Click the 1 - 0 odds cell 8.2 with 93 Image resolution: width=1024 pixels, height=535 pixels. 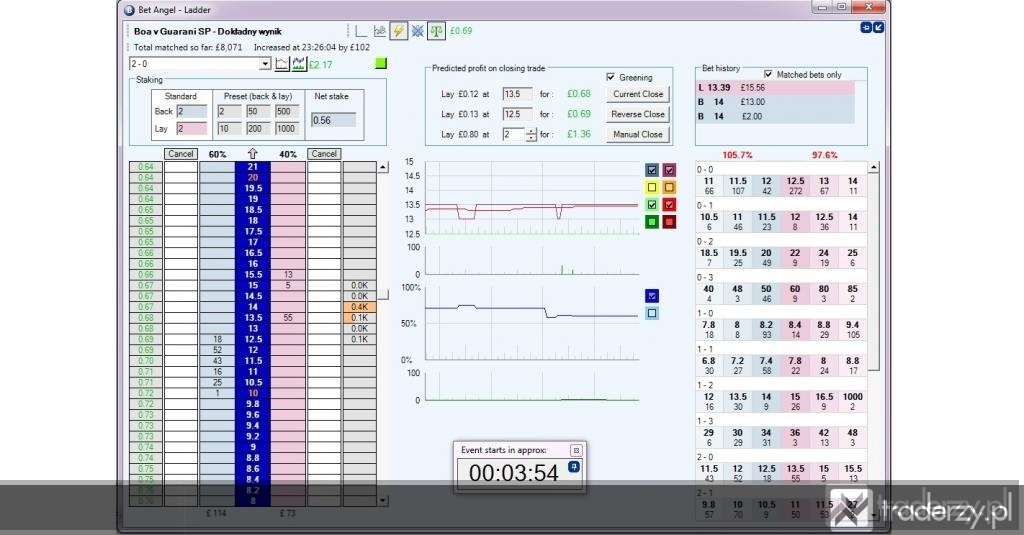click(766, 330)
